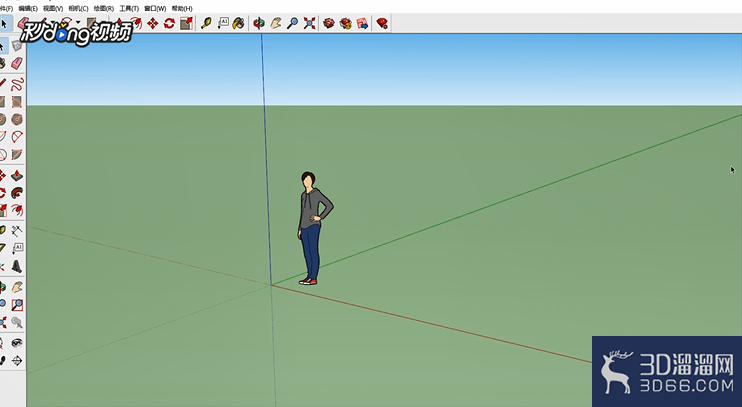Choose the Zoom Window tool

pyautogui.click(x=17, y=305)
